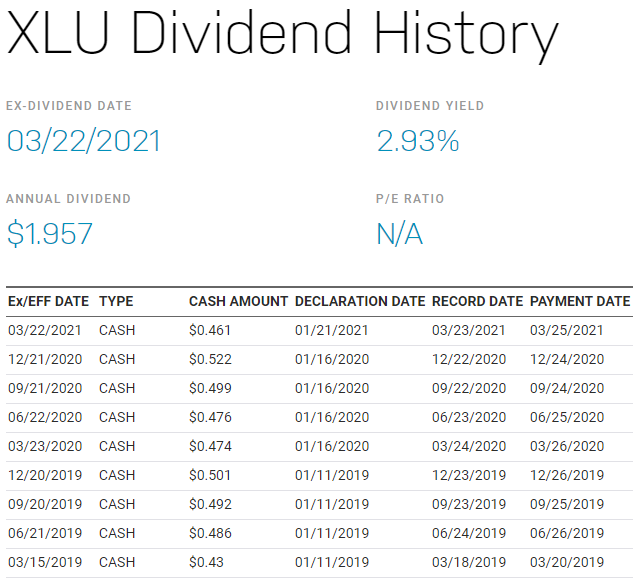Click the dividend yield value 2.93%
Screen dimensions: 635x578
click(418, 141)
